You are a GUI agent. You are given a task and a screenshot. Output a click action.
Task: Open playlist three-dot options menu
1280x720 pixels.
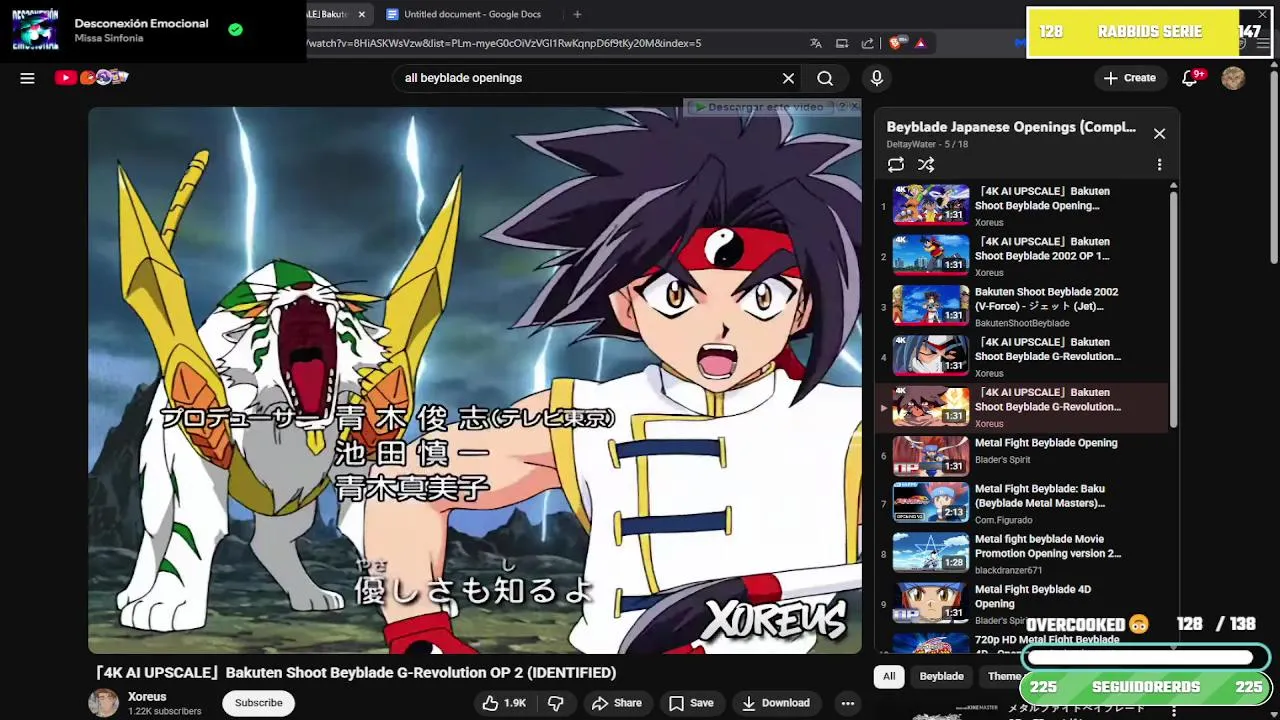(x=1159, y=164)
